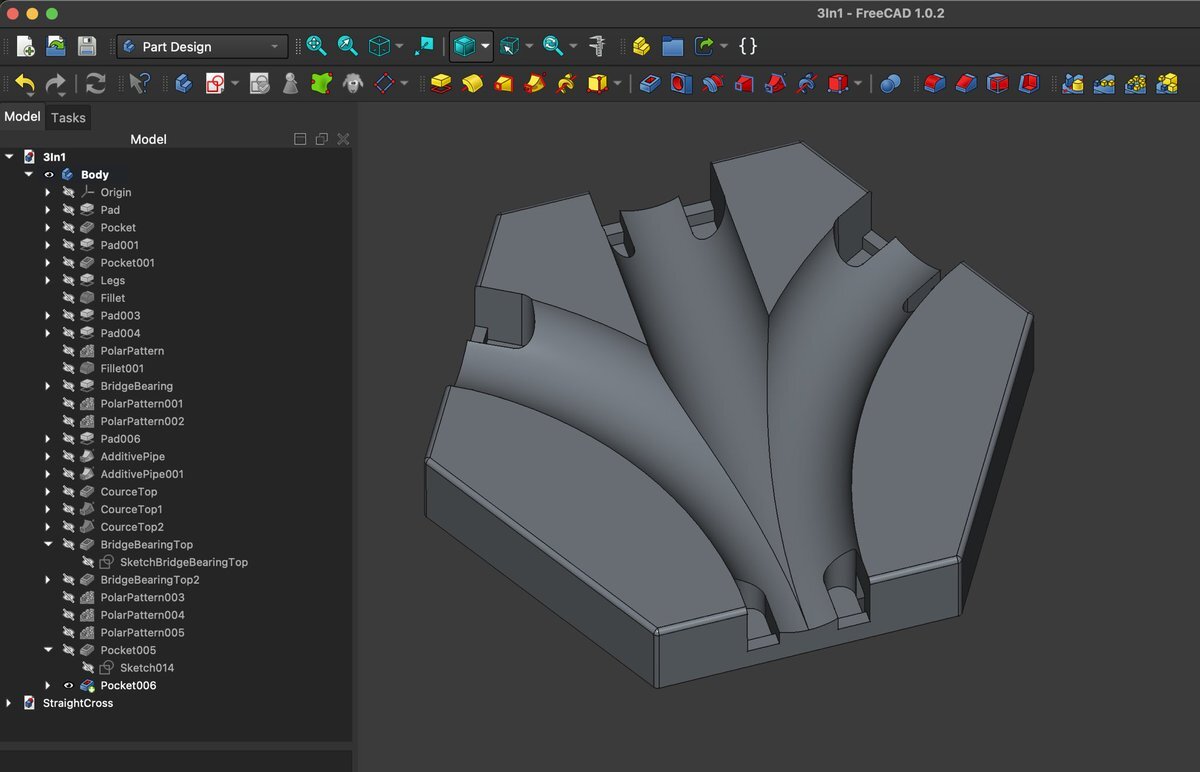Click the Undo arrow icon
The width and height of the screenshot is (1200, 772).
click(25, 84)
